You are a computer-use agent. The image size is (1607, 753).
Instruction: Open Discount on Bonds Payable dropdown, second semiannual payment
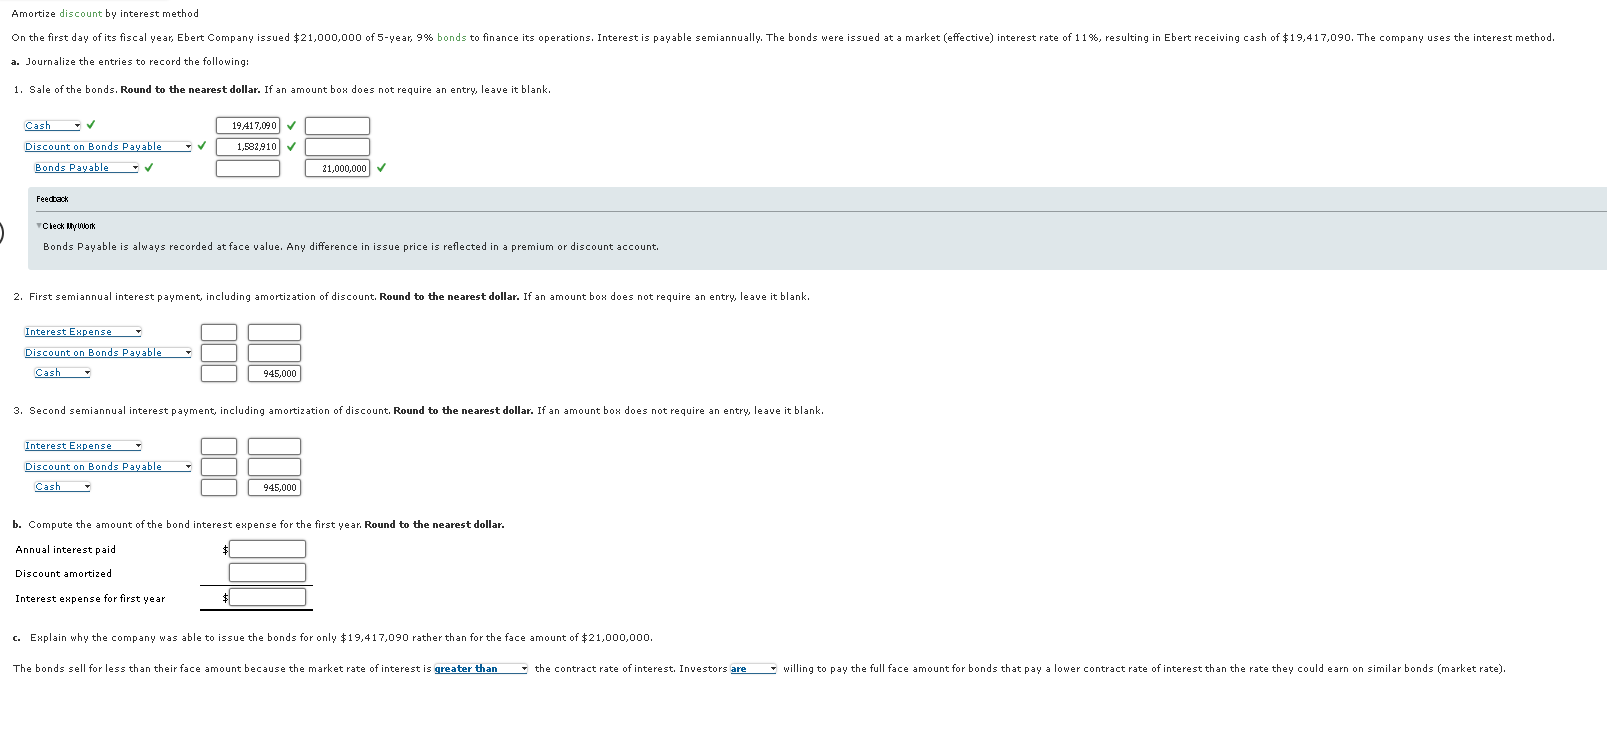pyautogui.click(x=108, y=466)
